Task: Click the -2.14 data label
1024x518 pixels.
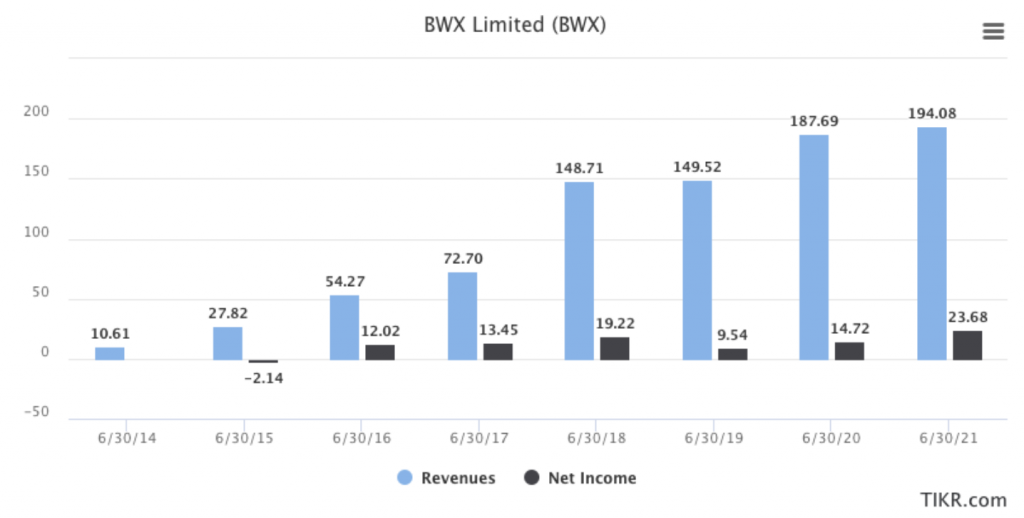Action: coord(264,378)
